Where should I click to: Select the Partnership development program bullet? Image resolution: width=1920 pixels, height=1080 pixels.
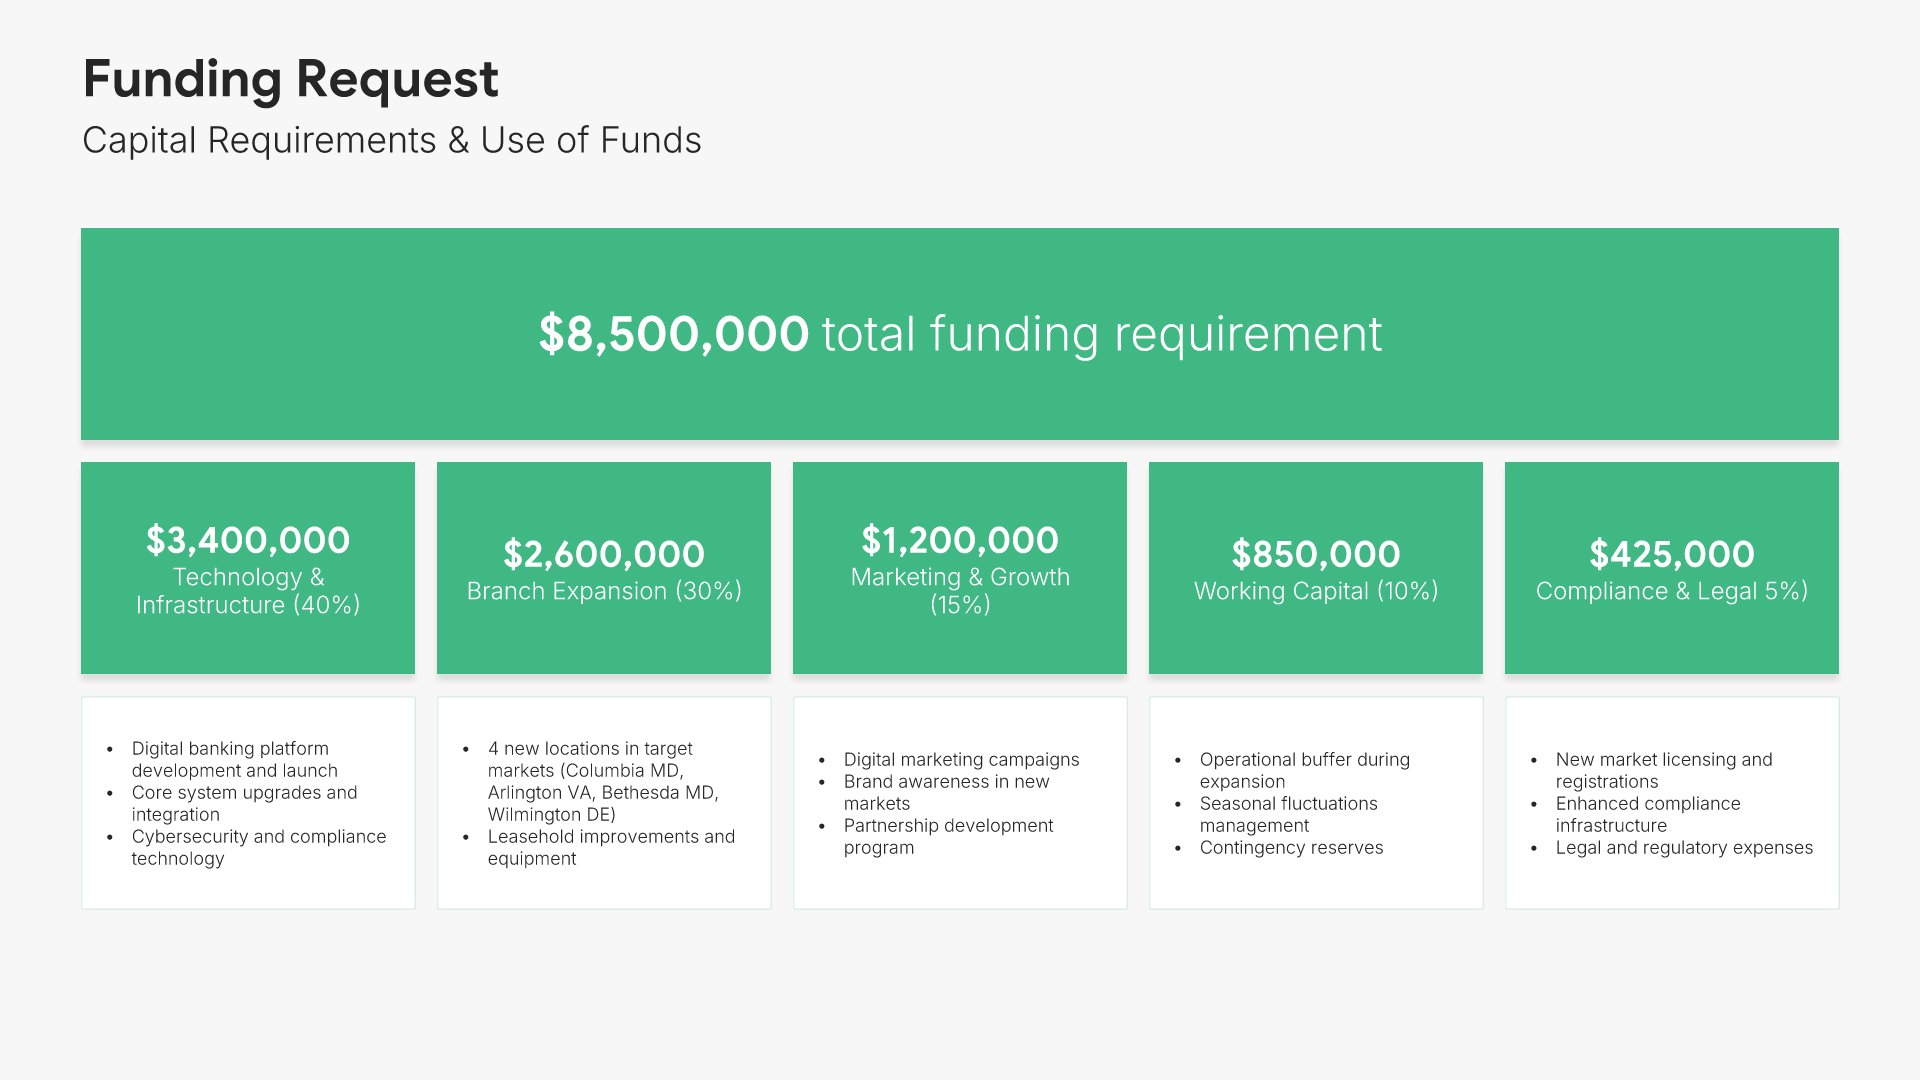pos(948,837)
